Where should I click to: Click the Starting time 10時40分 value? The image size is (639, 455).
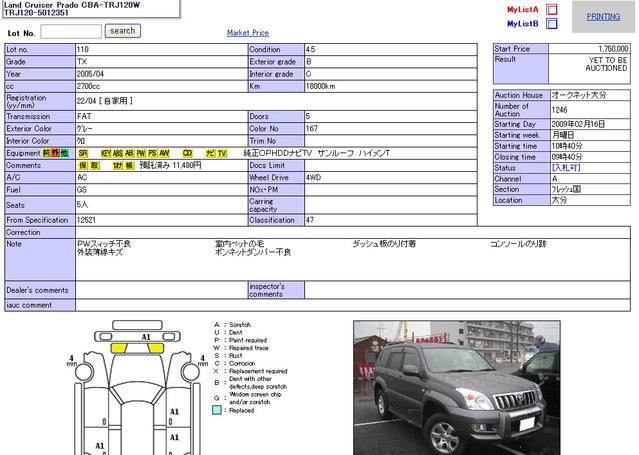[x=567, y=146]
